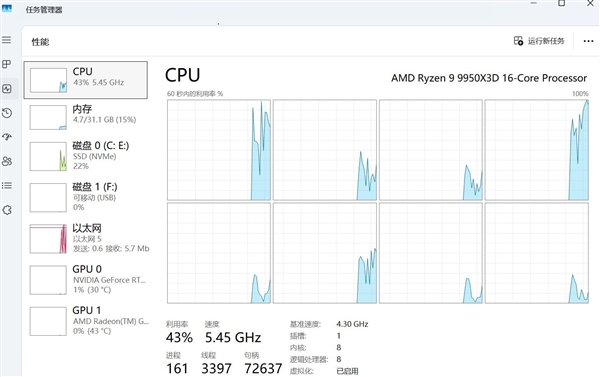The height and width of the screenshot is (377, 600).
Task: Select the 以太网 network item
Action: (x=86, y=238)
